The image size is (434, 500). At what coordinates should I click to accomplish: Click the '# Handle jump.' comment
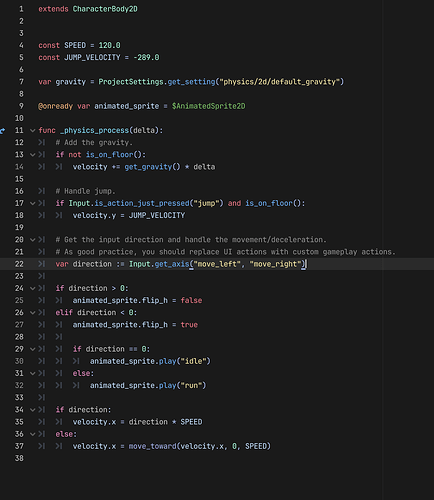click(85, 191)
